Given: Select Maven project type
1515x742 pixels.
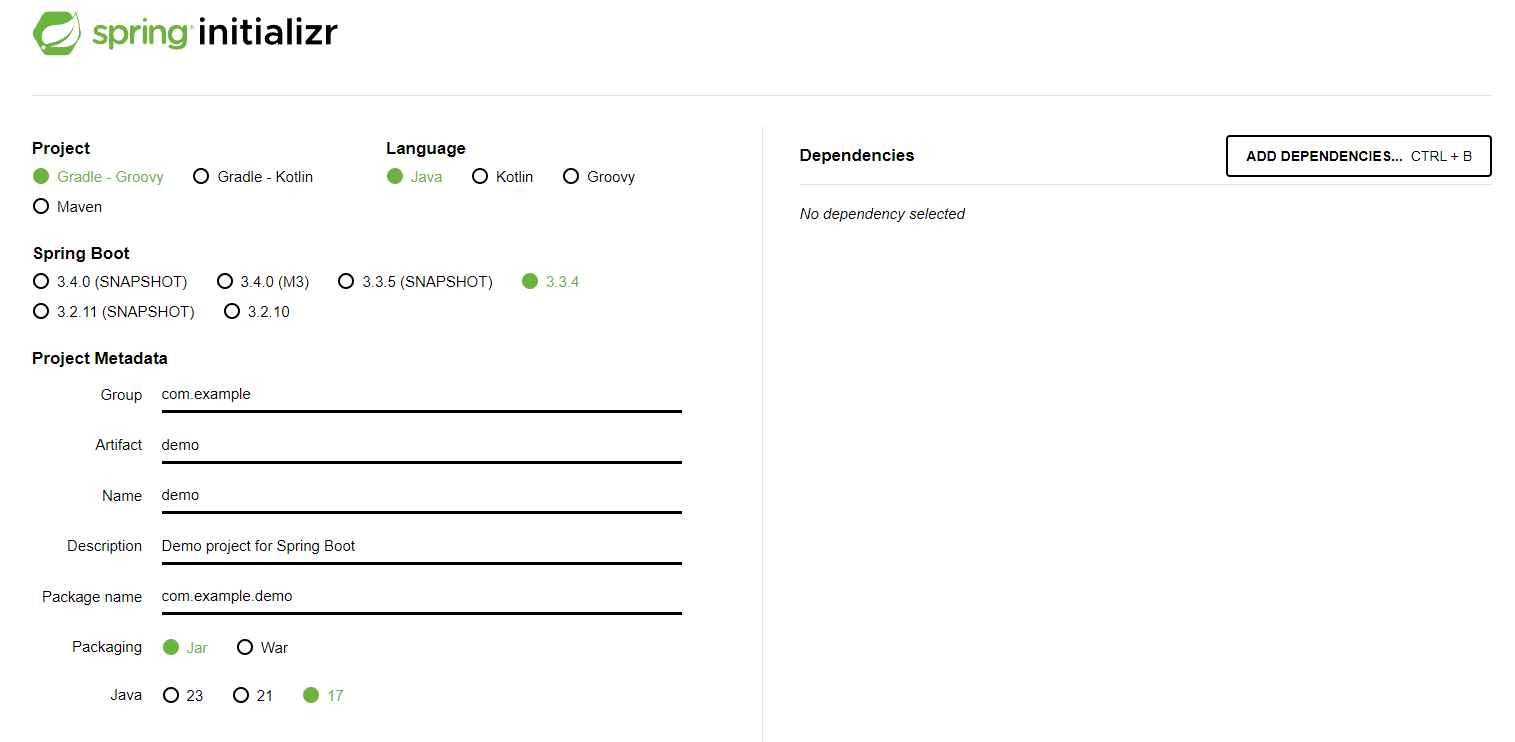Looking at the screenshot, I should (67, 207).
